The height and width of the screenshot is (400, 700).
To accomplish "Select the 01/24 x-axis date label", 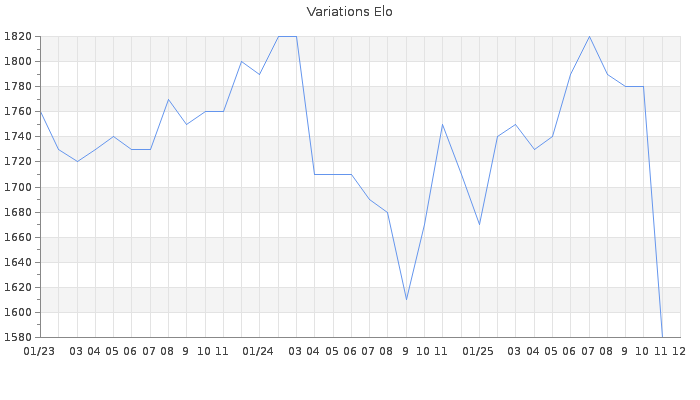I will click(x=259, y=351).
